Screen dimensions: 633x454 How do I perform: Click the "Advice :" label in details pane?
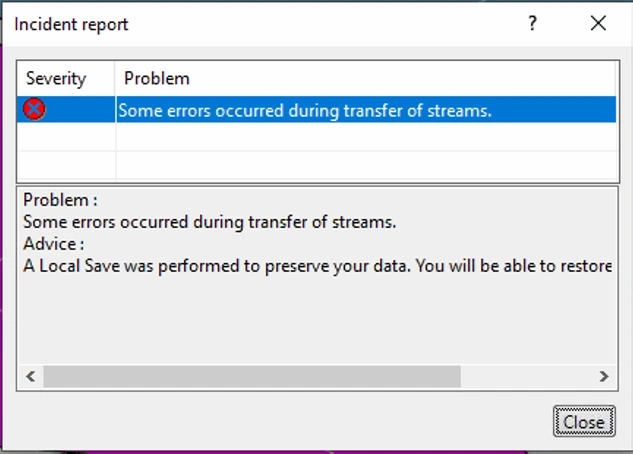point(54,244)
